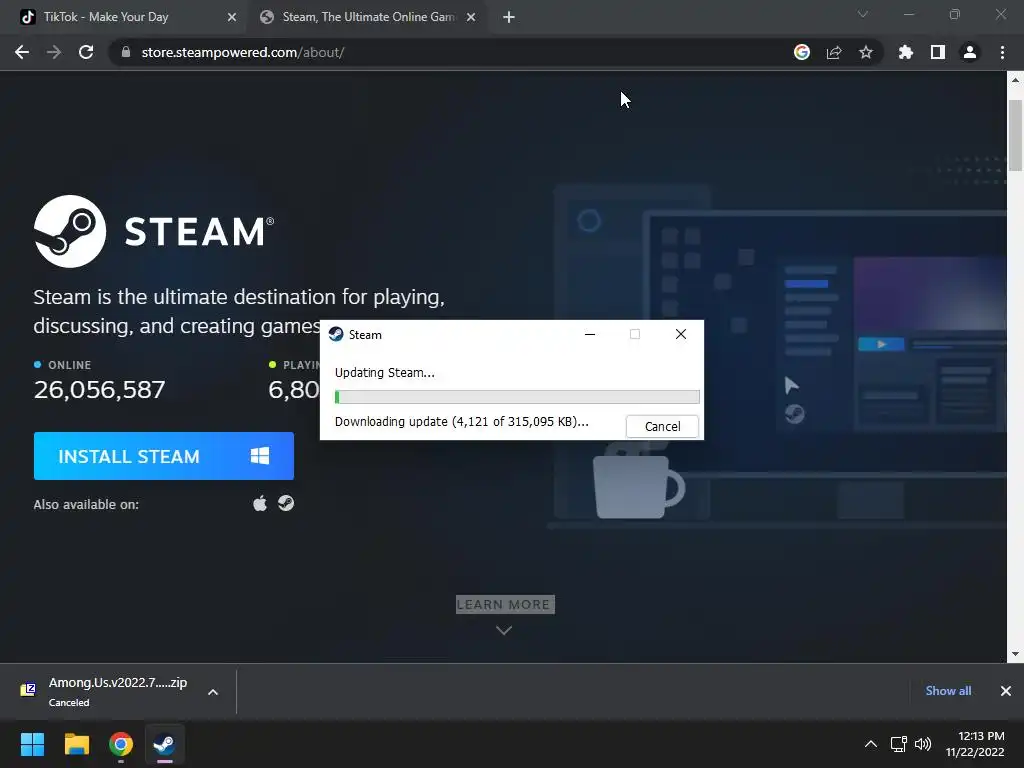Open a new tab with the plus button
1024x768 pixels.
[509, 18]
